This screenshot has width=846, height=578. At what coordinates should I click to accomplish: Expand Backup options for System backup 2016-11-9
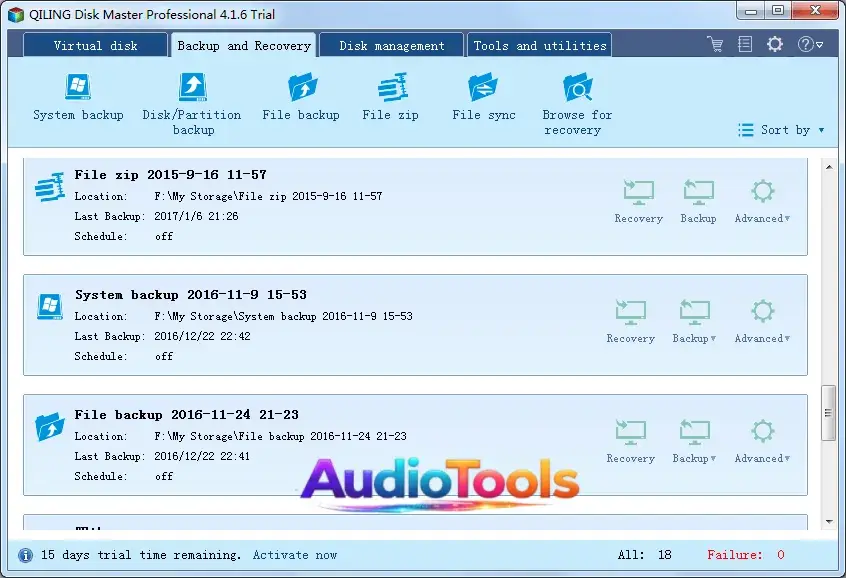point(694,321)
